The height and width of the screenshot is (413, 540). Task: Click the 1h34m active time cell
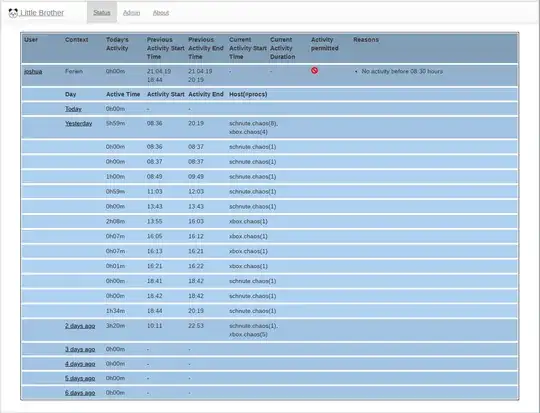tap(115, 311)
